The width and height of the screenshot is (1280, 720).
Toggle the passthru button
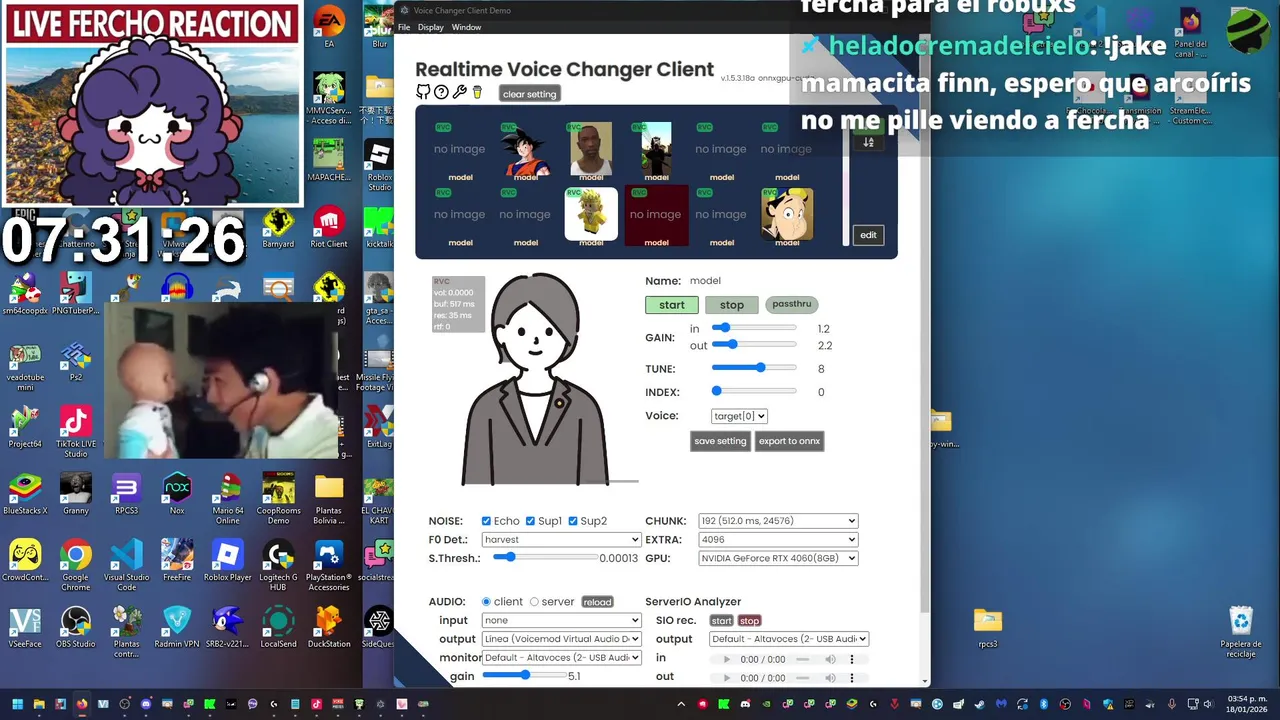[792, 304]
